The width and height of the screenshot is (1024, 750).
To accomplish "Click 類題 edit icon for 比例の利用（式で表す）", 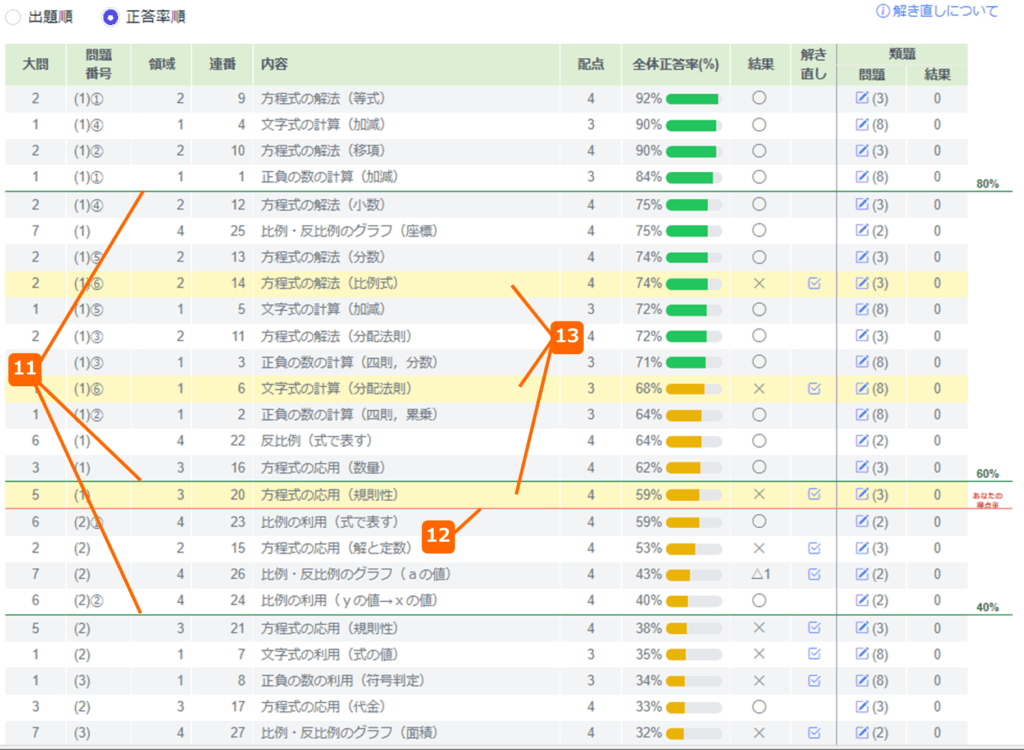I will [862, 521].
